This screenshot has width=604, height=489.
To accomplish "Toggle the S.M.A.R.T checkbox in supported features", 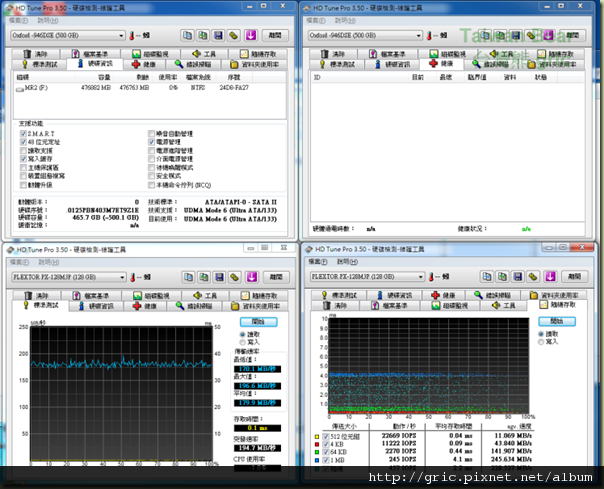I will tap(23, 132).
